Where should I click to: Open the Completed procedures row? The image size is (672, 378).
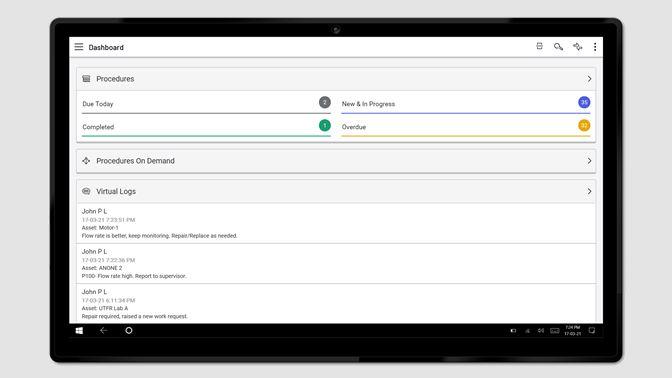click(x=206, y=127)
